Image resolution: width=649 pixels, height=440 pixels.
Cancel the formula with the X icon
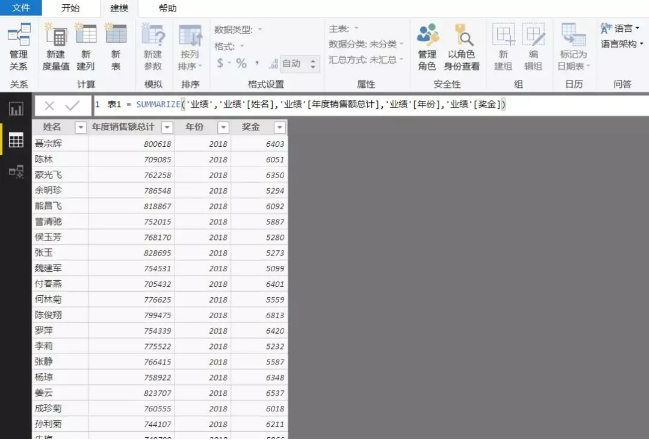pyautogui.click(x=49, y=106)
